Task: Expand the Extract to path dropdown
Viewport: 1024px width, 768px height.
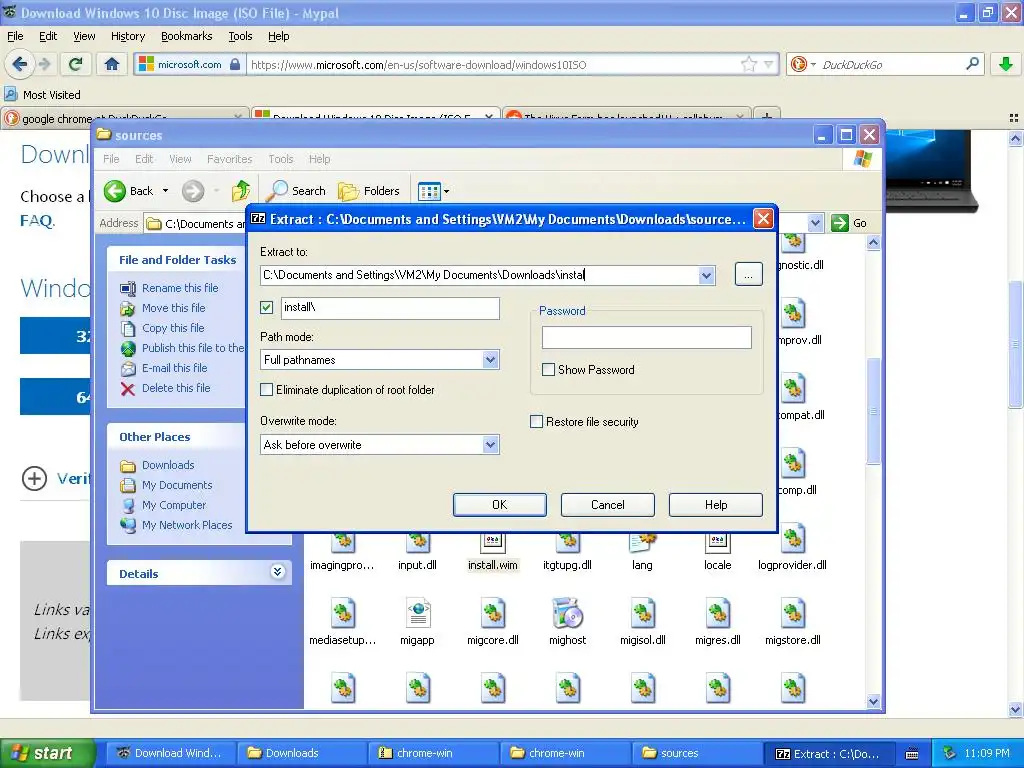Action: (x=706, y=276)
